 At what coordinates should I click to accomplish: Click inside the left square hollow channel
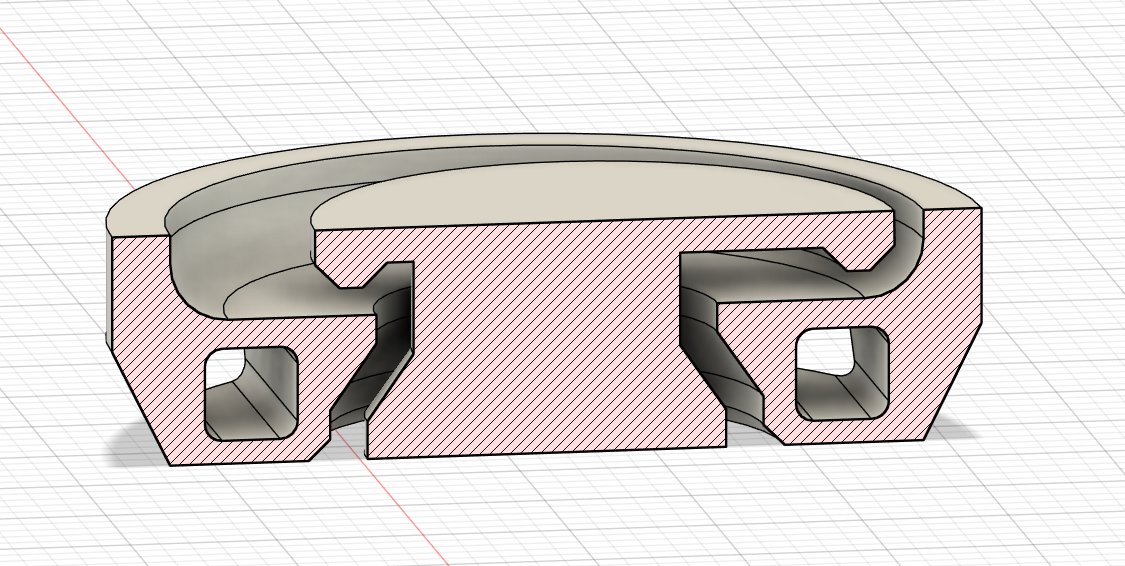click(x=250, y=395)
